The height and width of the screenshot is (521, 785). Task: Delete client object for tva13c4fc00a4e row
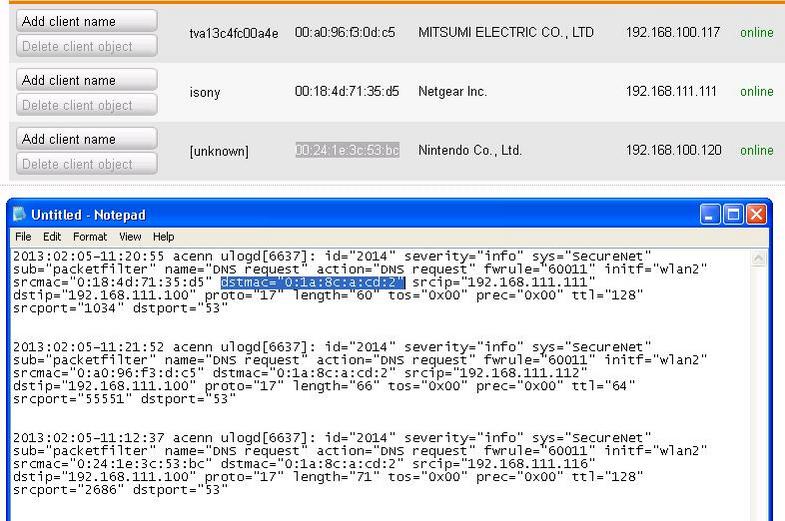pyautogui.click(x=87, y=46)
